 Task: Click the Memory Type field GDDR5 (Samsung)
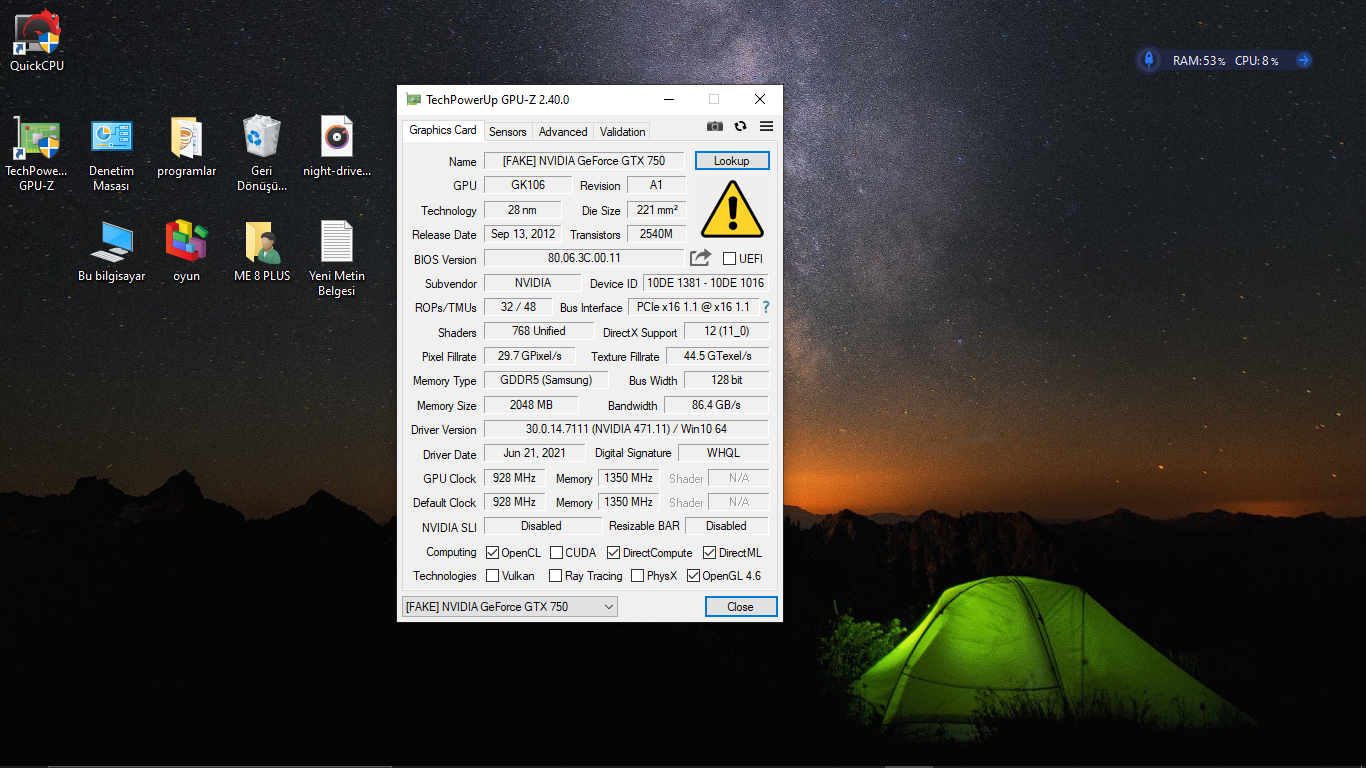pos(545,380)
